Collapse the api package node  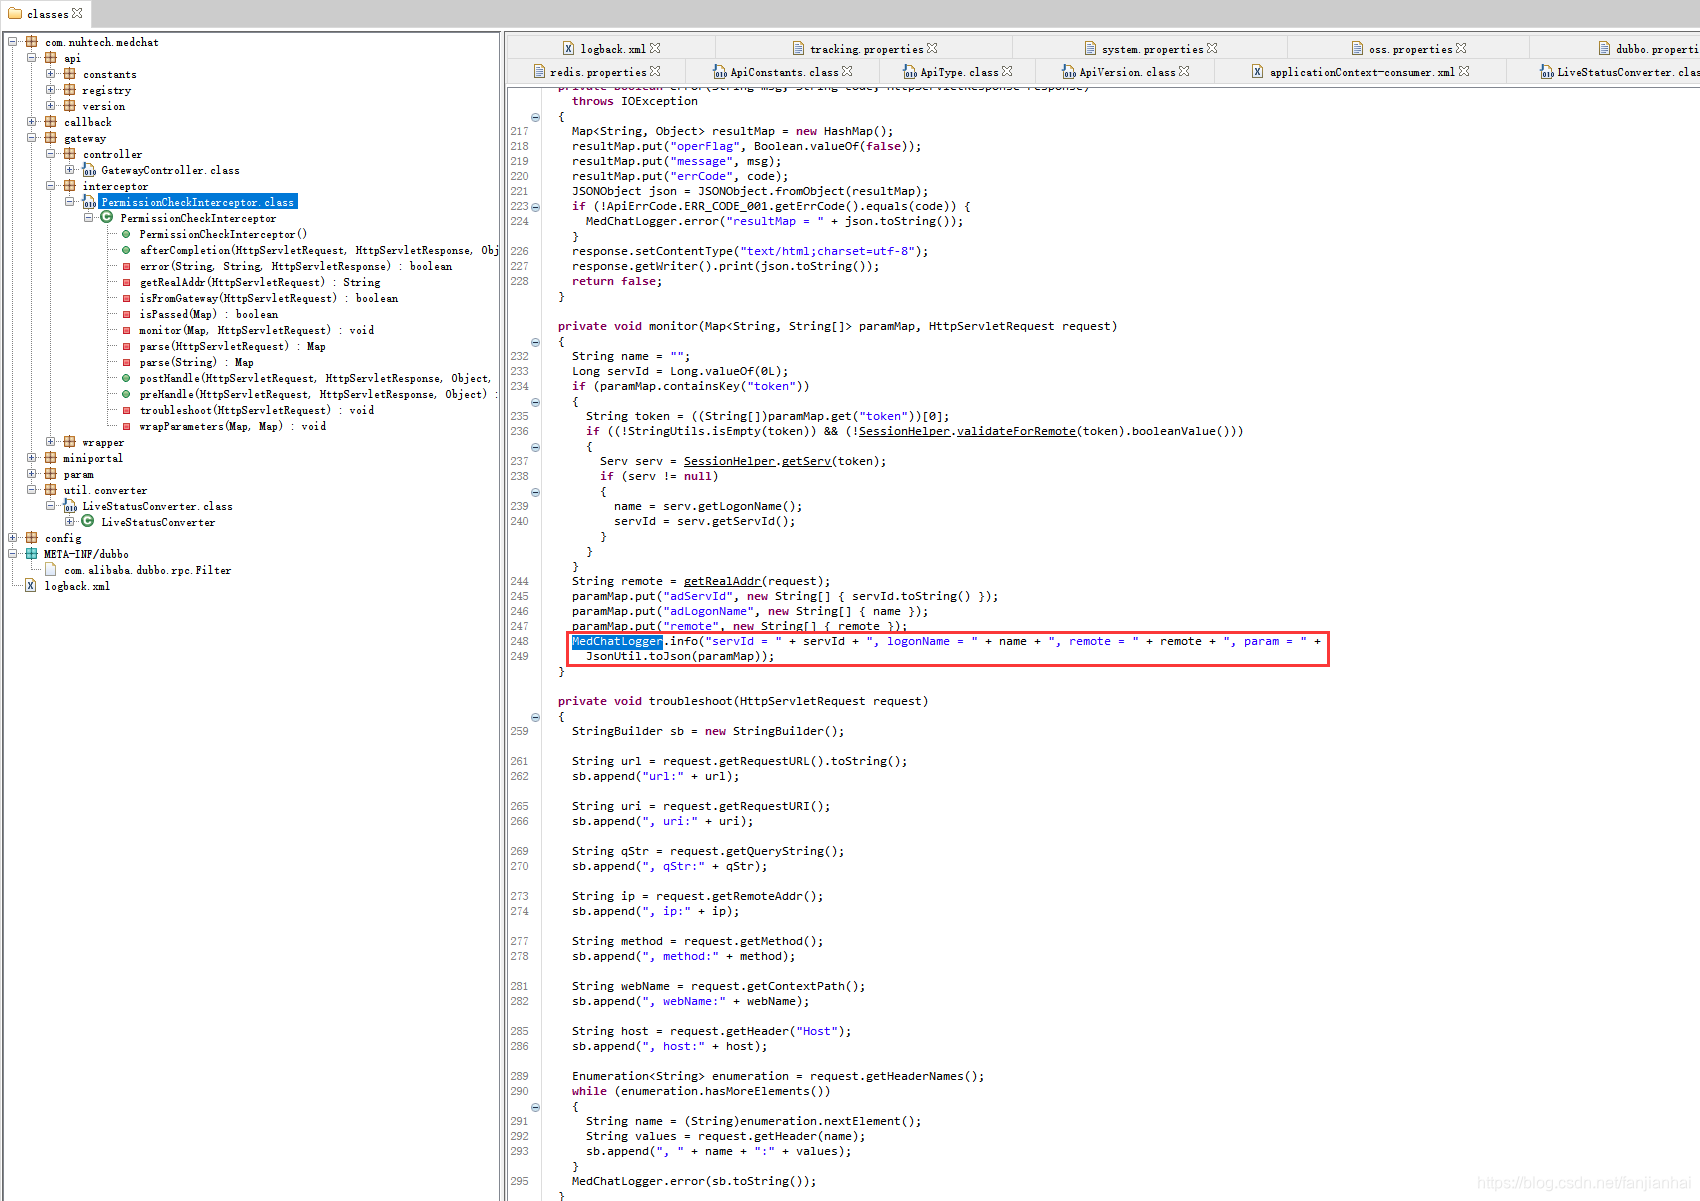pos(32,58)
